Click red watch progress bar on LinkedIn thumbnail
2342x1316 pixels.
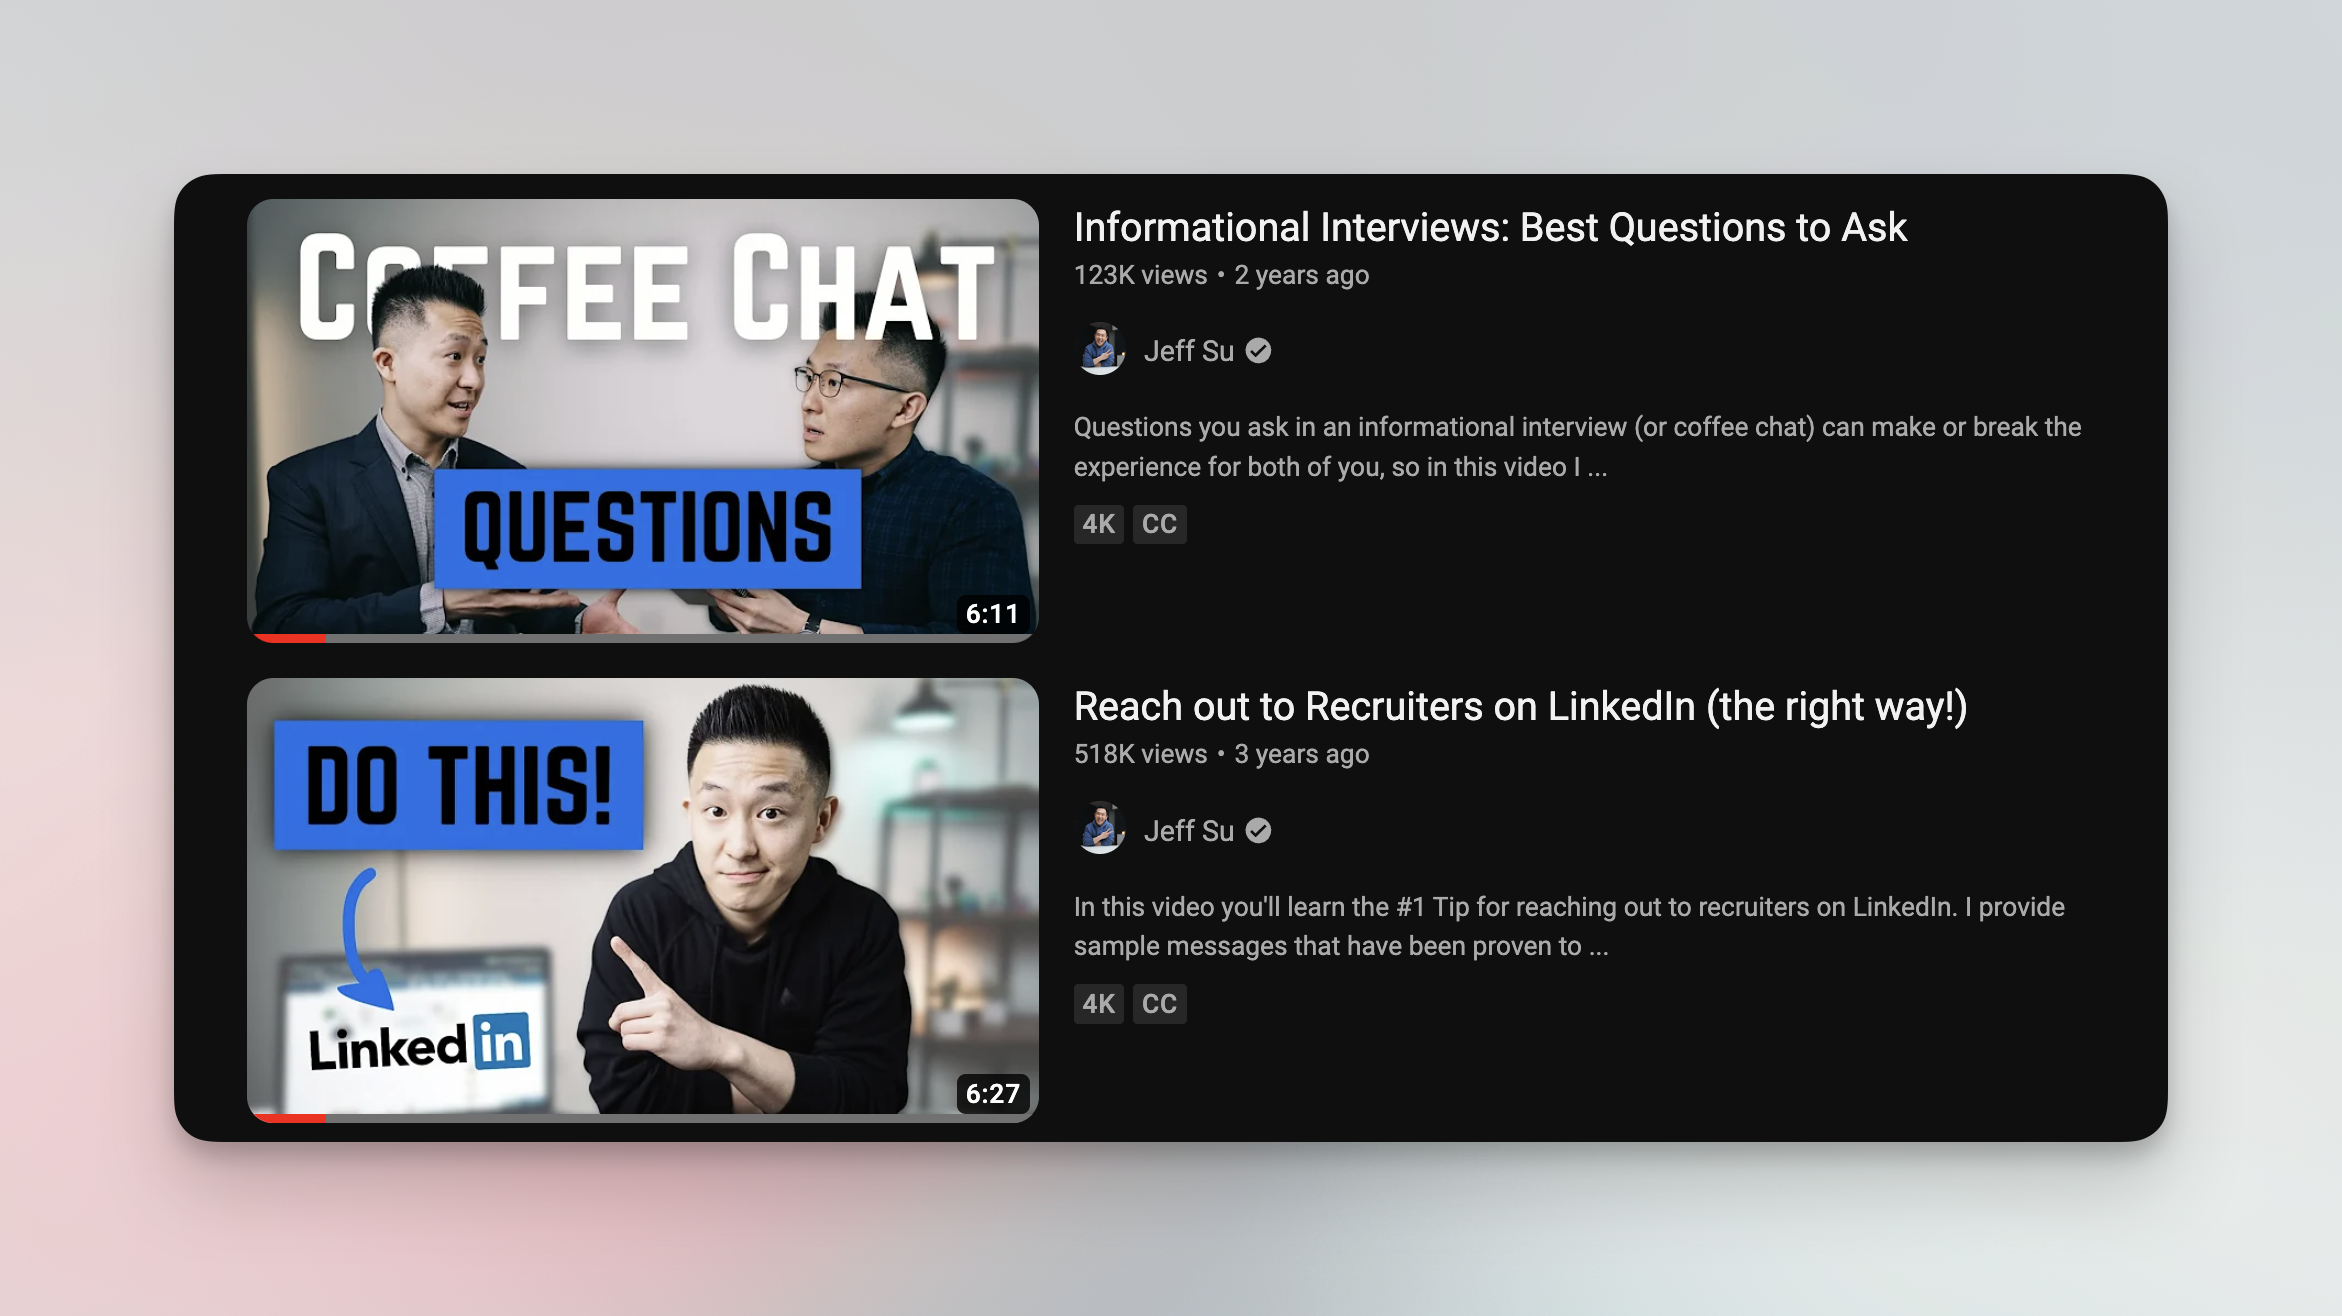tap(289, 1118)
